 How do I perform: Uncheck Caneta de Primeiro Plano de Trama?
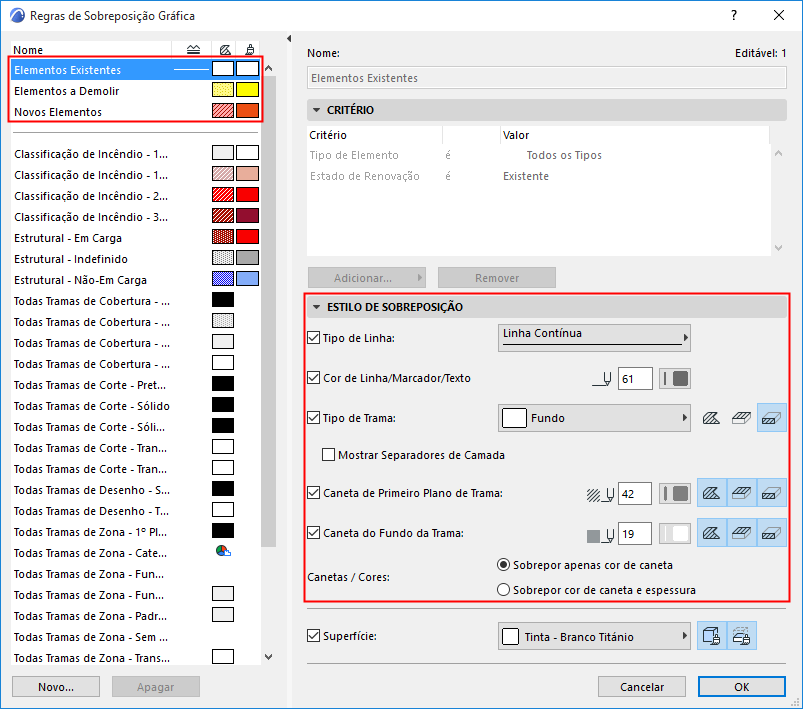(x=313, y=493)
